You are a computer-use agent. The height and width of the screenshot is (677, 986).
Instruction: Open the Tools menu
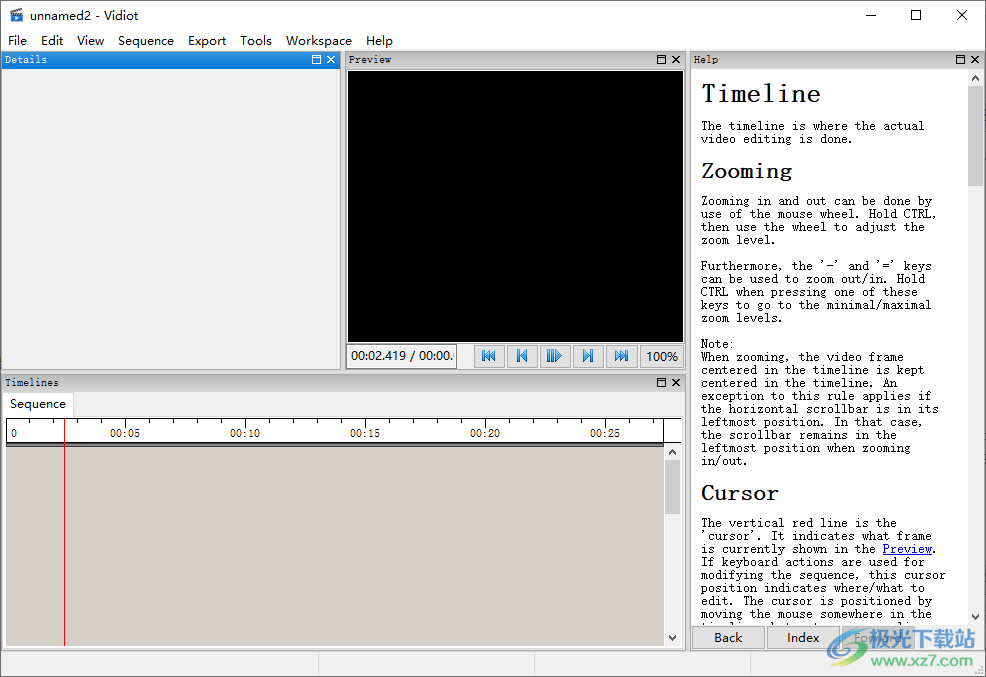click(x=256, y=40)
